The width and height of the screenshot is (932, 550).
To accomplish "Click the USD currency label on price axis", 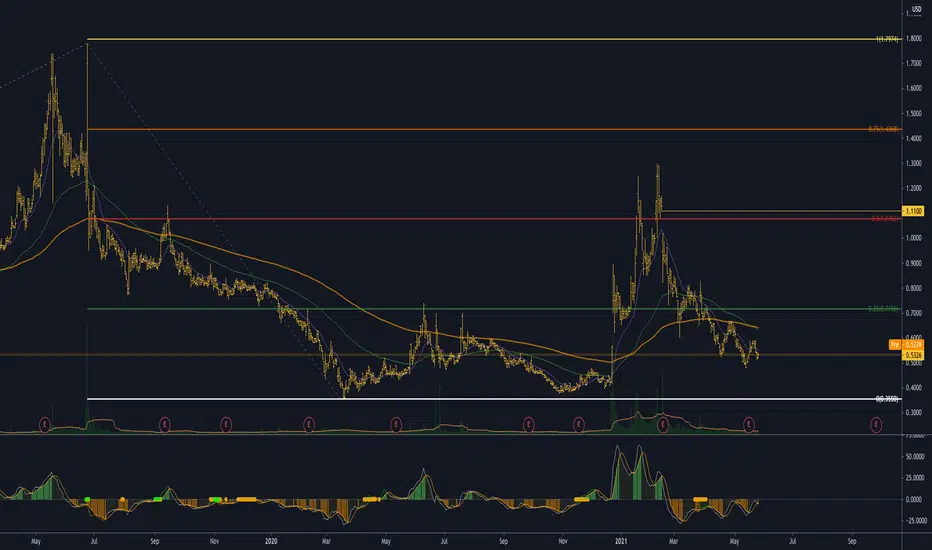I will coord(916,10).
